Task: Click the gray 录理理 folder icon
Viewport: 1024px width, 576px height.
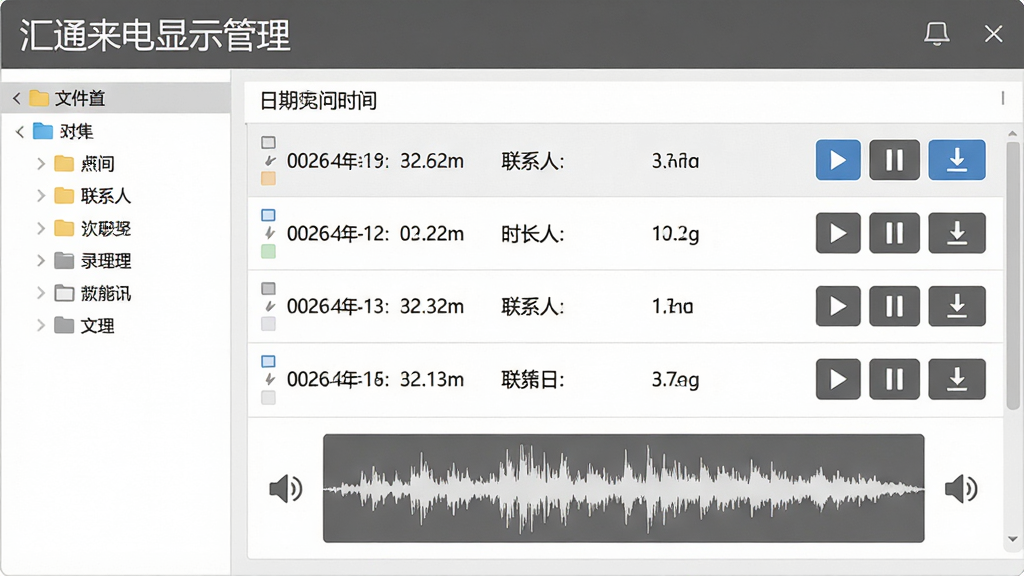Action: [64, 261]
